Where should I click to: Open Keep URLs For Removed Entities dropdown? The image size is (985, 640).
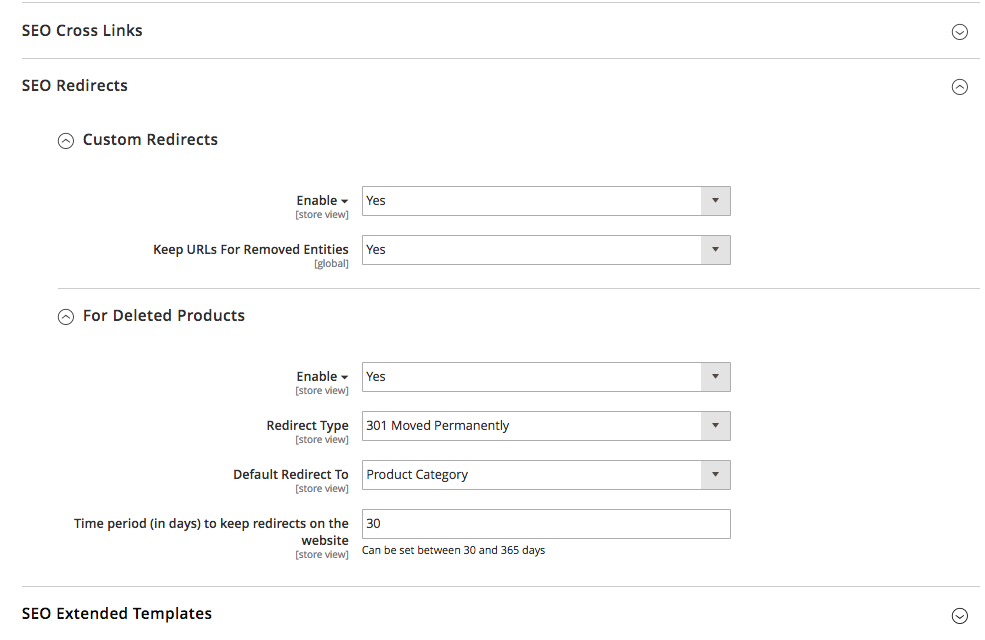point(546,250)
